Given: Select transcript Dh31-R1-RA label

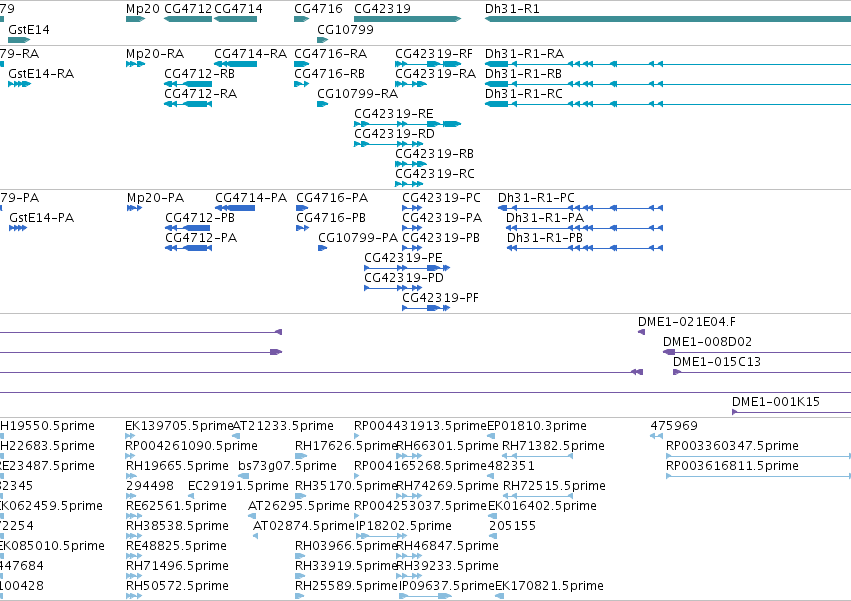Looking at the screenshot, I should click(x=524, y=54).
